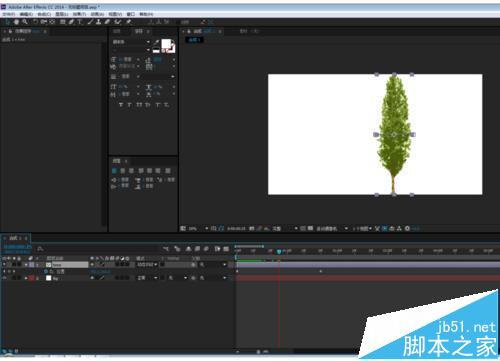This screenshot has height=361, width=500.
Task: Select the Rectangle shape tool
Action: click(x=63, y=22)
